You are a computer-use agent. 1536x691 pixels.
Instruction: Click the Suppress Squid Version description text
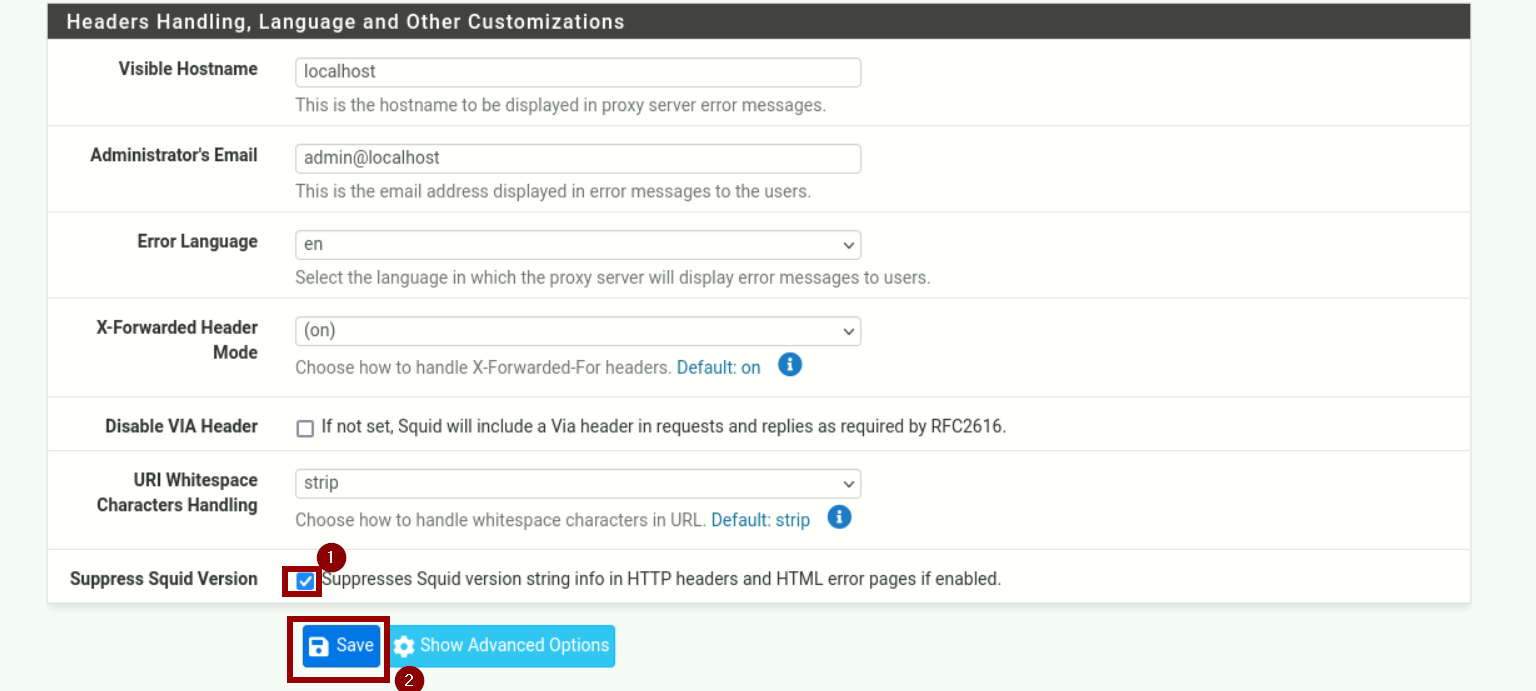(661, 579)
